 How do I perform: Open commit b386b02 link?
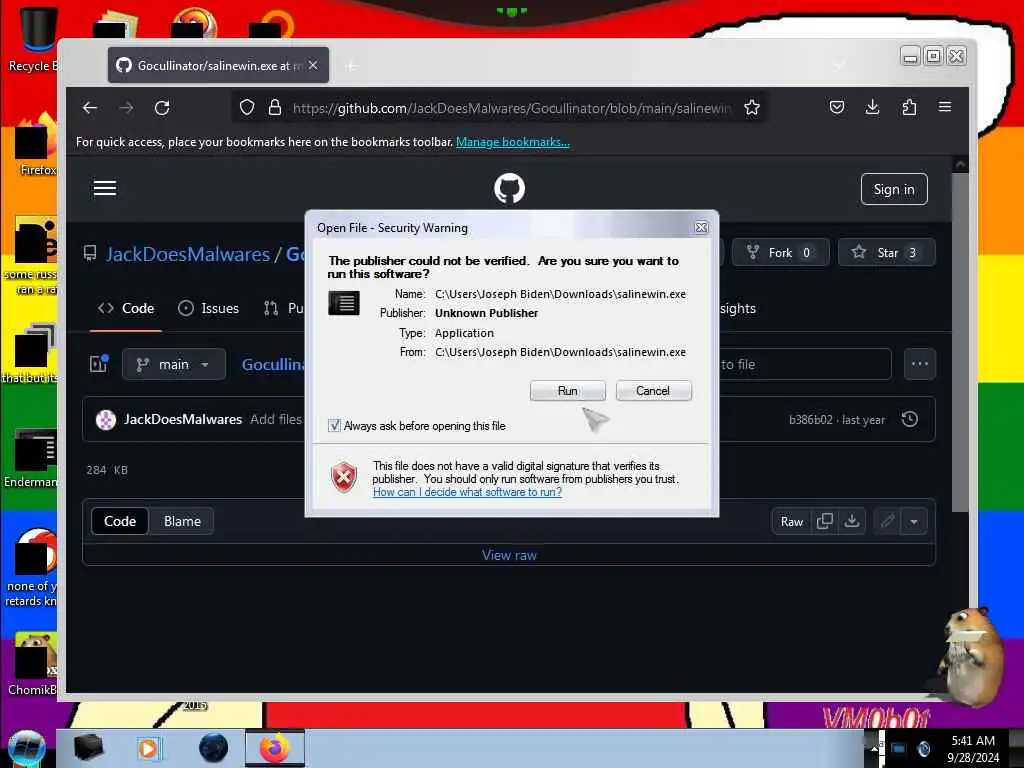tap(810, 420)
